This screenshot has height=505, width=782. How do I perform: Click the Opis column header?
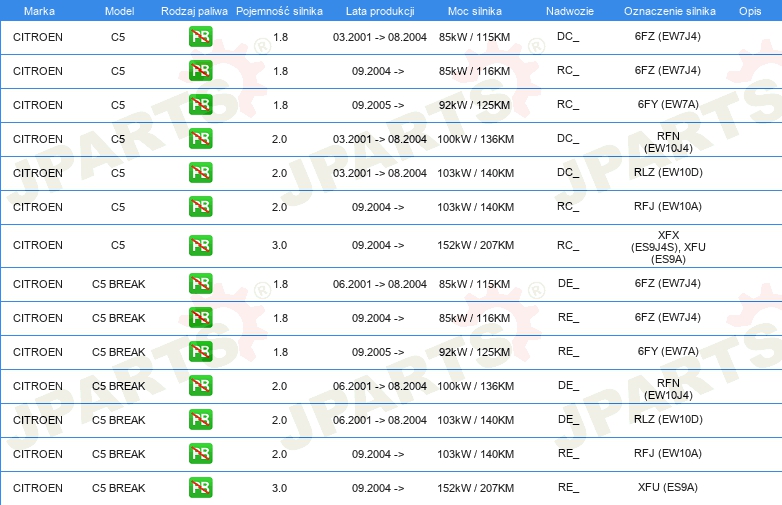pyautogui.click(x=750, y=11)
